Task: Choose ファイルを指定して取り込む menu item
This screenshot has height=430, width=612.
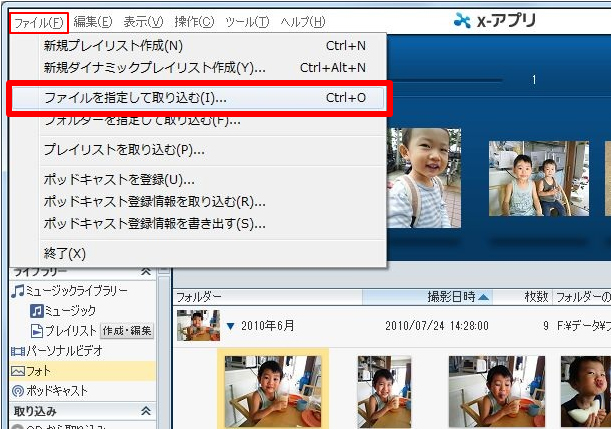Action: [x=135, y=98]
